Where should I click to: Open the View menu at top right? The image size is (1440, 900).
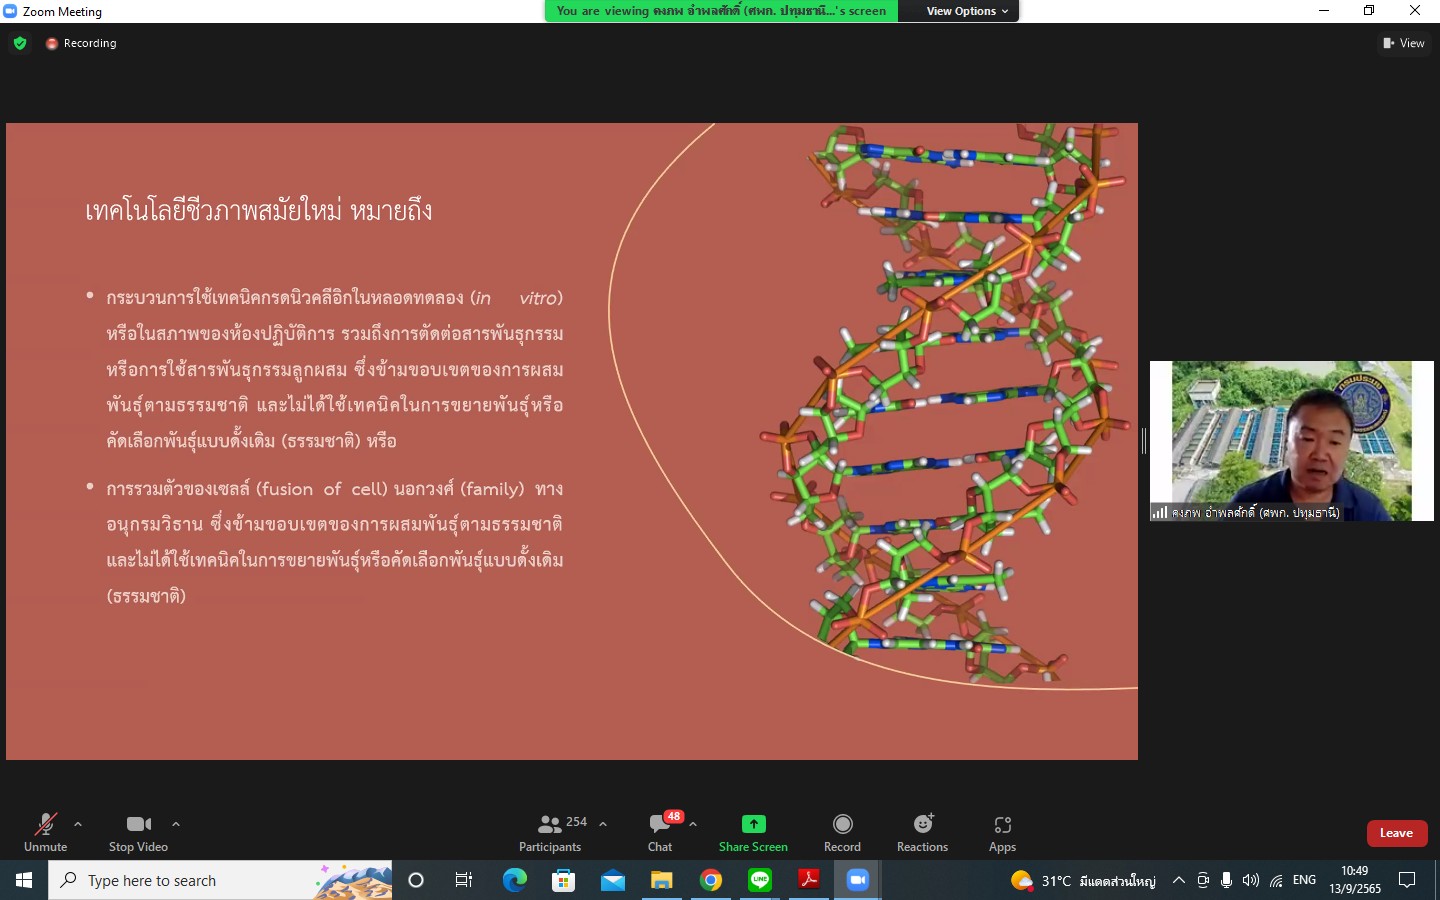[1404, 43]
